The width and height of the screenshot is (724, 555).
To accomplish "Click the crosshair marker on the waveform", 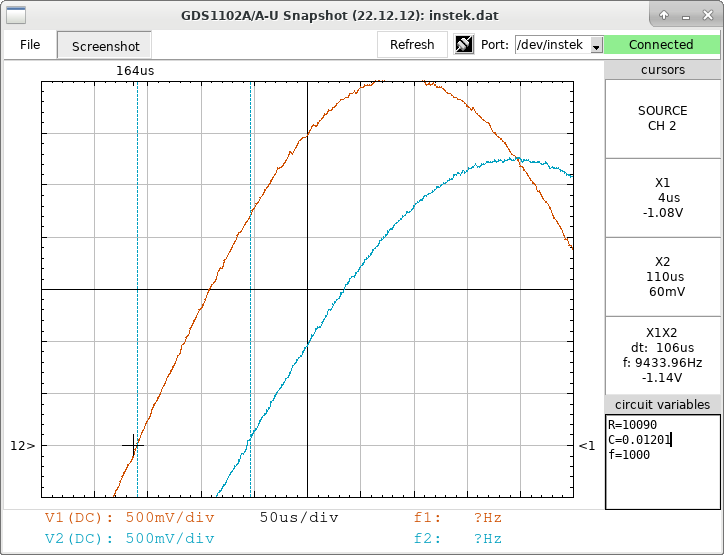I will [x=132, y=444].
